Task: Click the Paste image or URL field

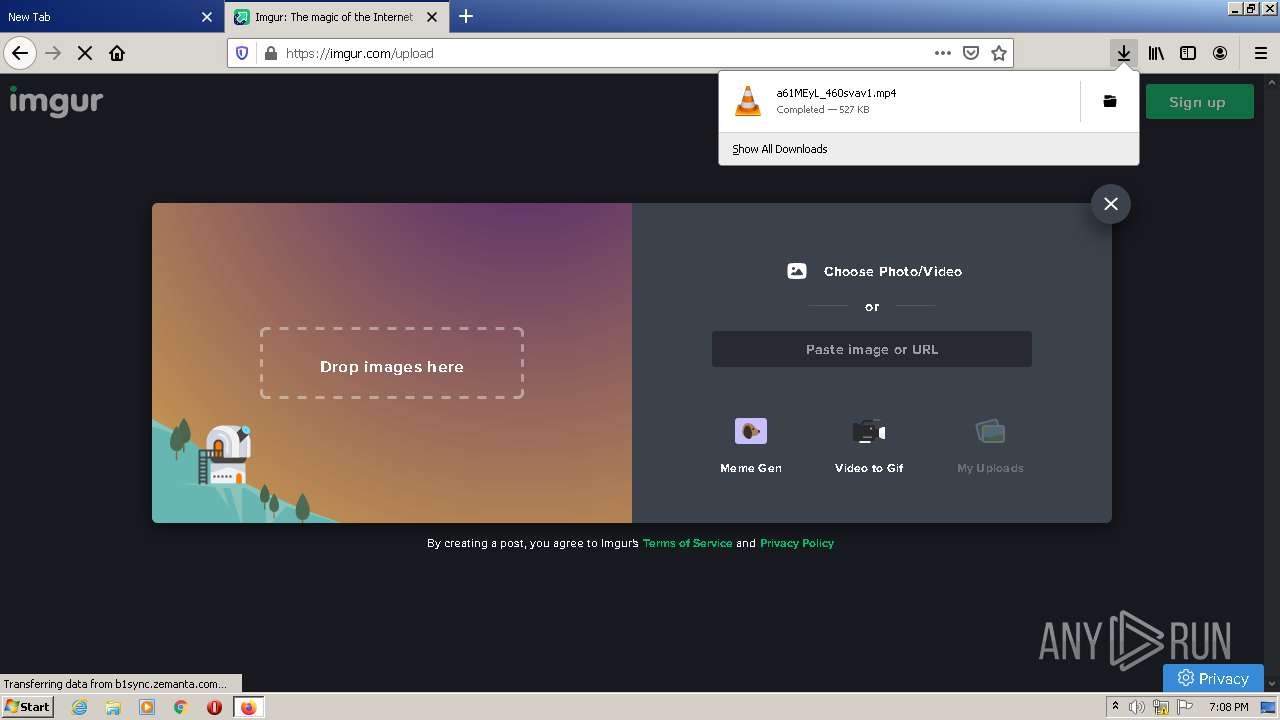Action: click(x=872, y=349)
